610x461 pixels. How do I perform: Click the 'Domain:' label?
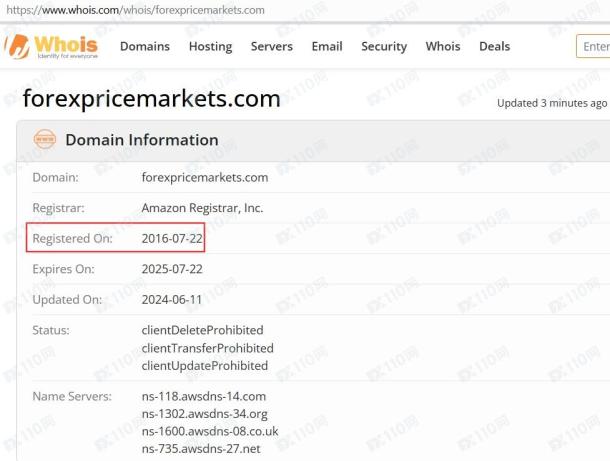[x=55, y=177]
